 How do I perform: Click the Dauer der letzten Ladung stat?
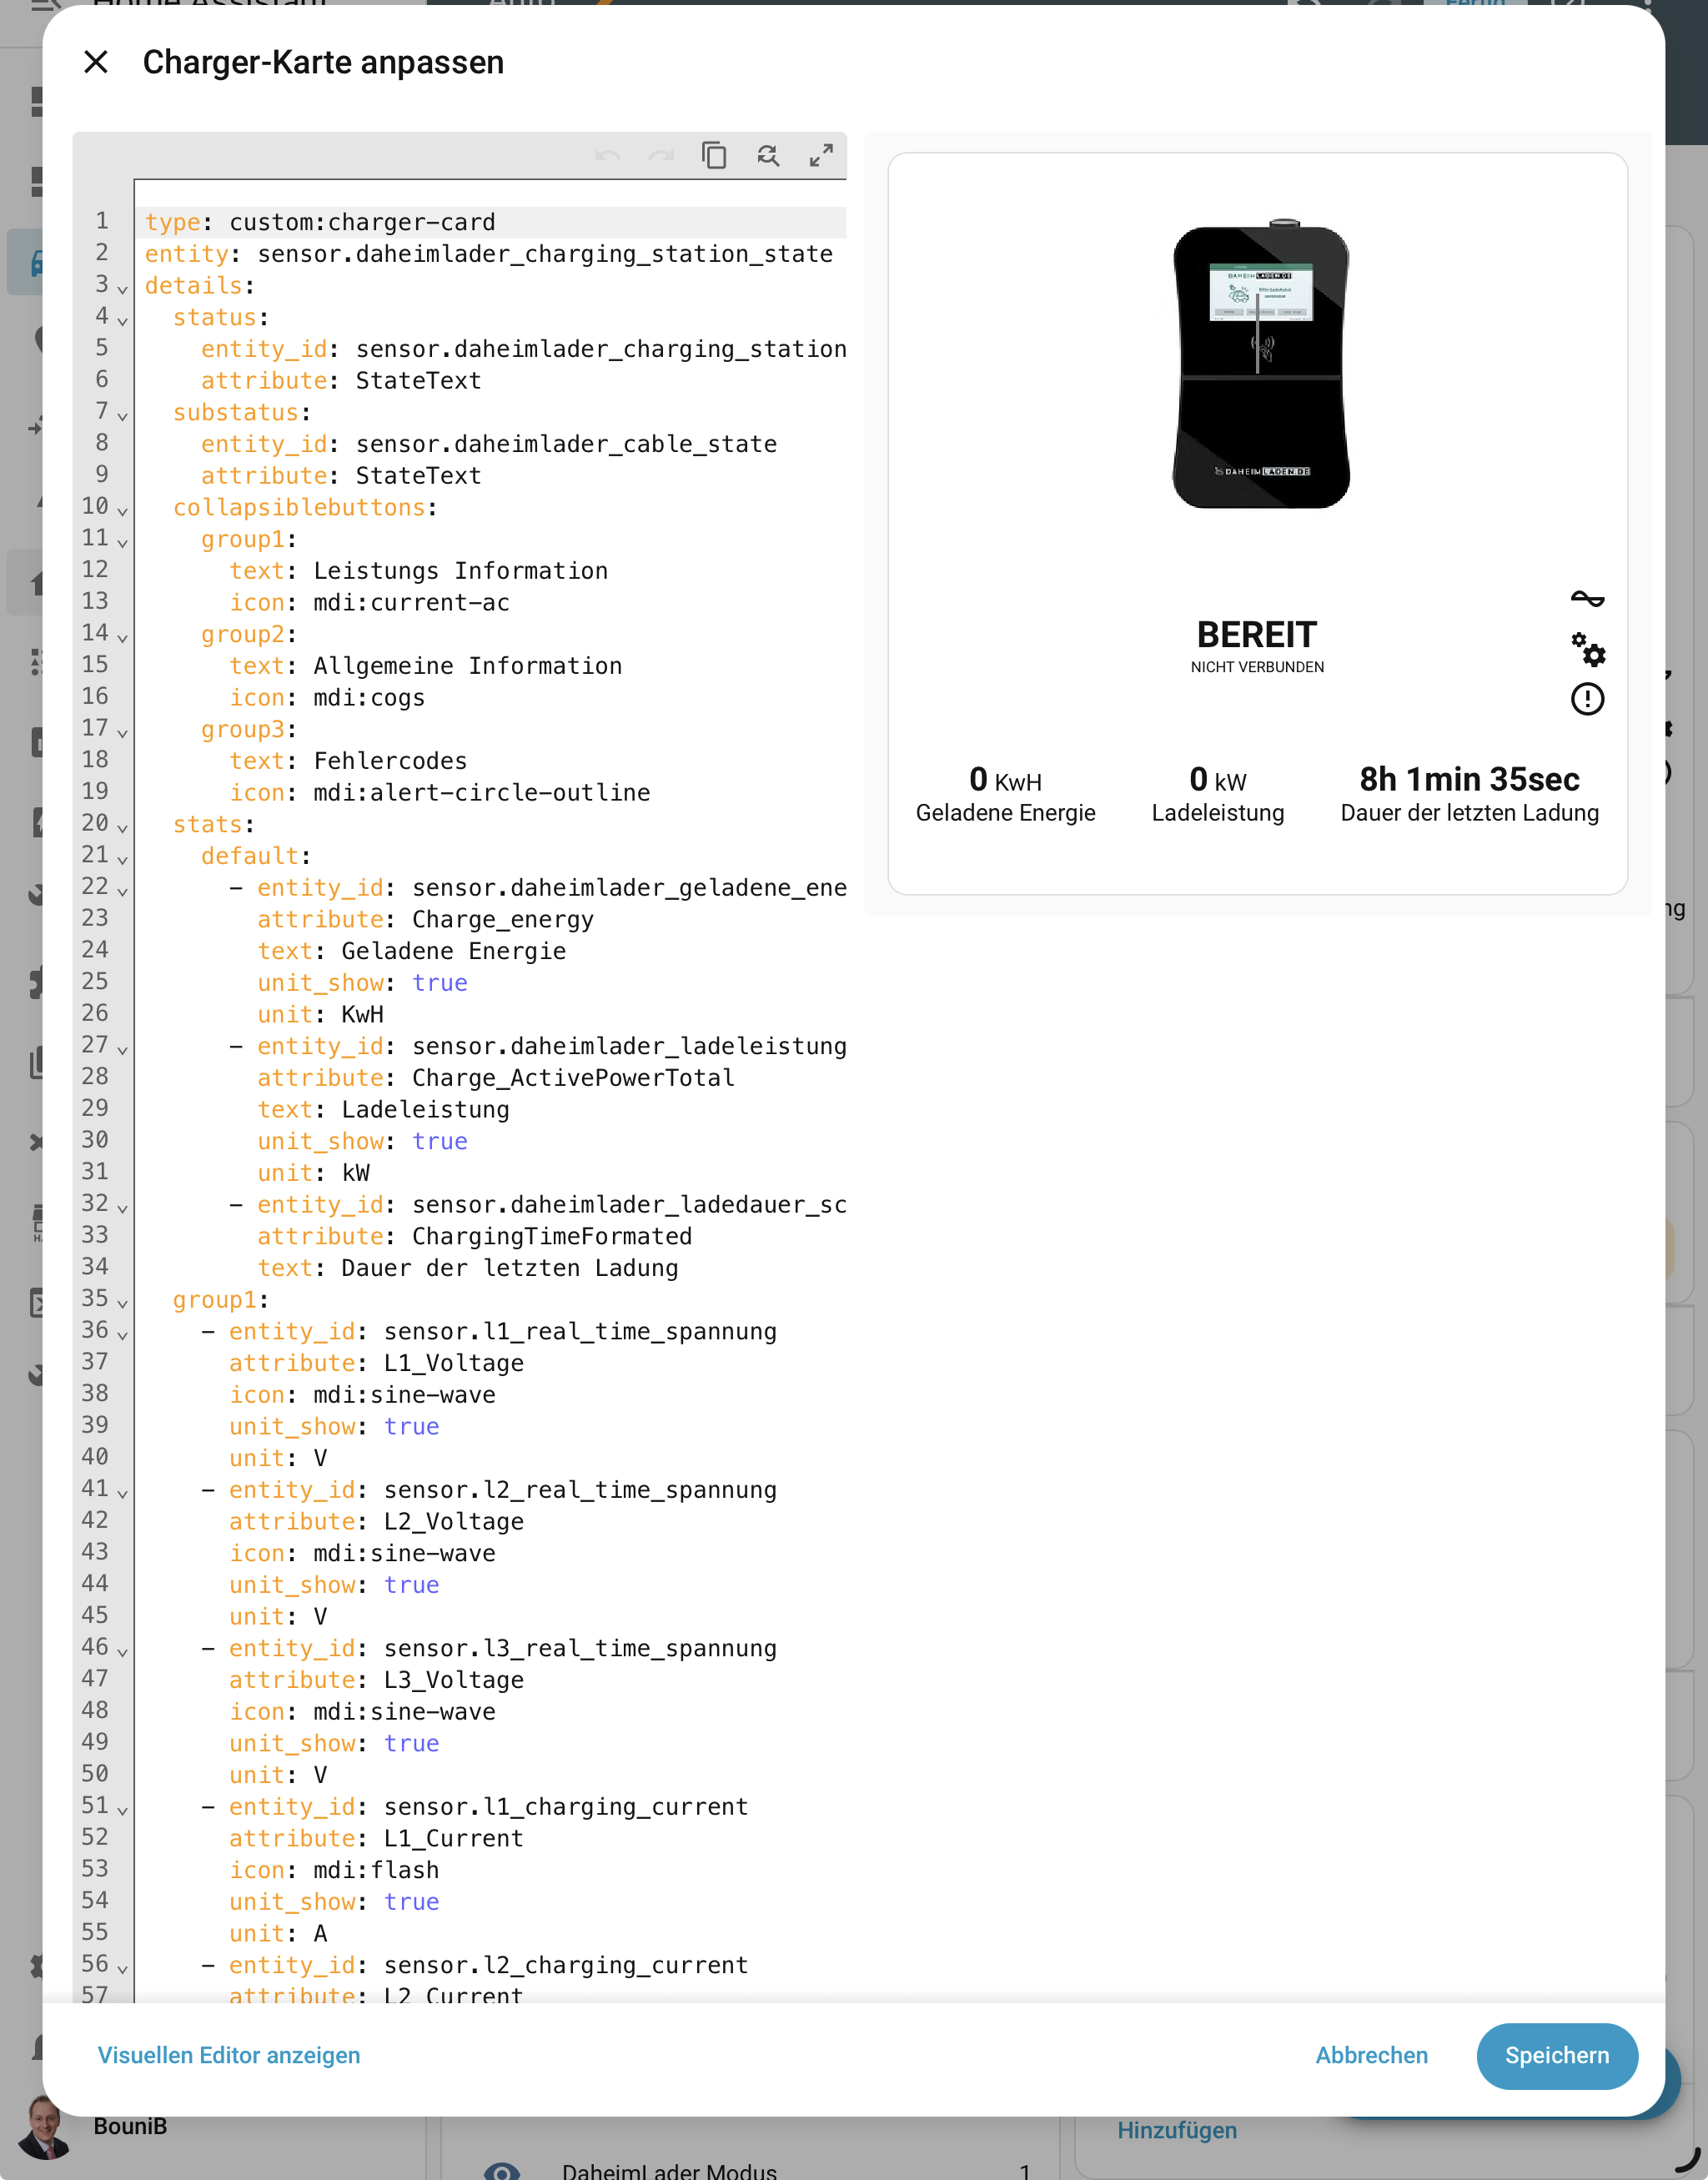[1469, 794]
